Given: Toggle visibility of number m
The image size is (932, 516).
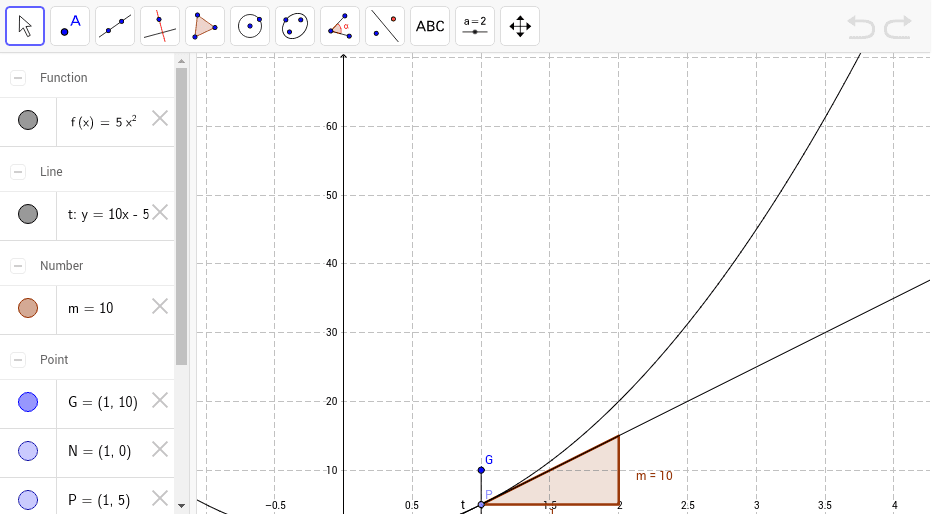Looking at the screenshot, I should click(28, 308).
